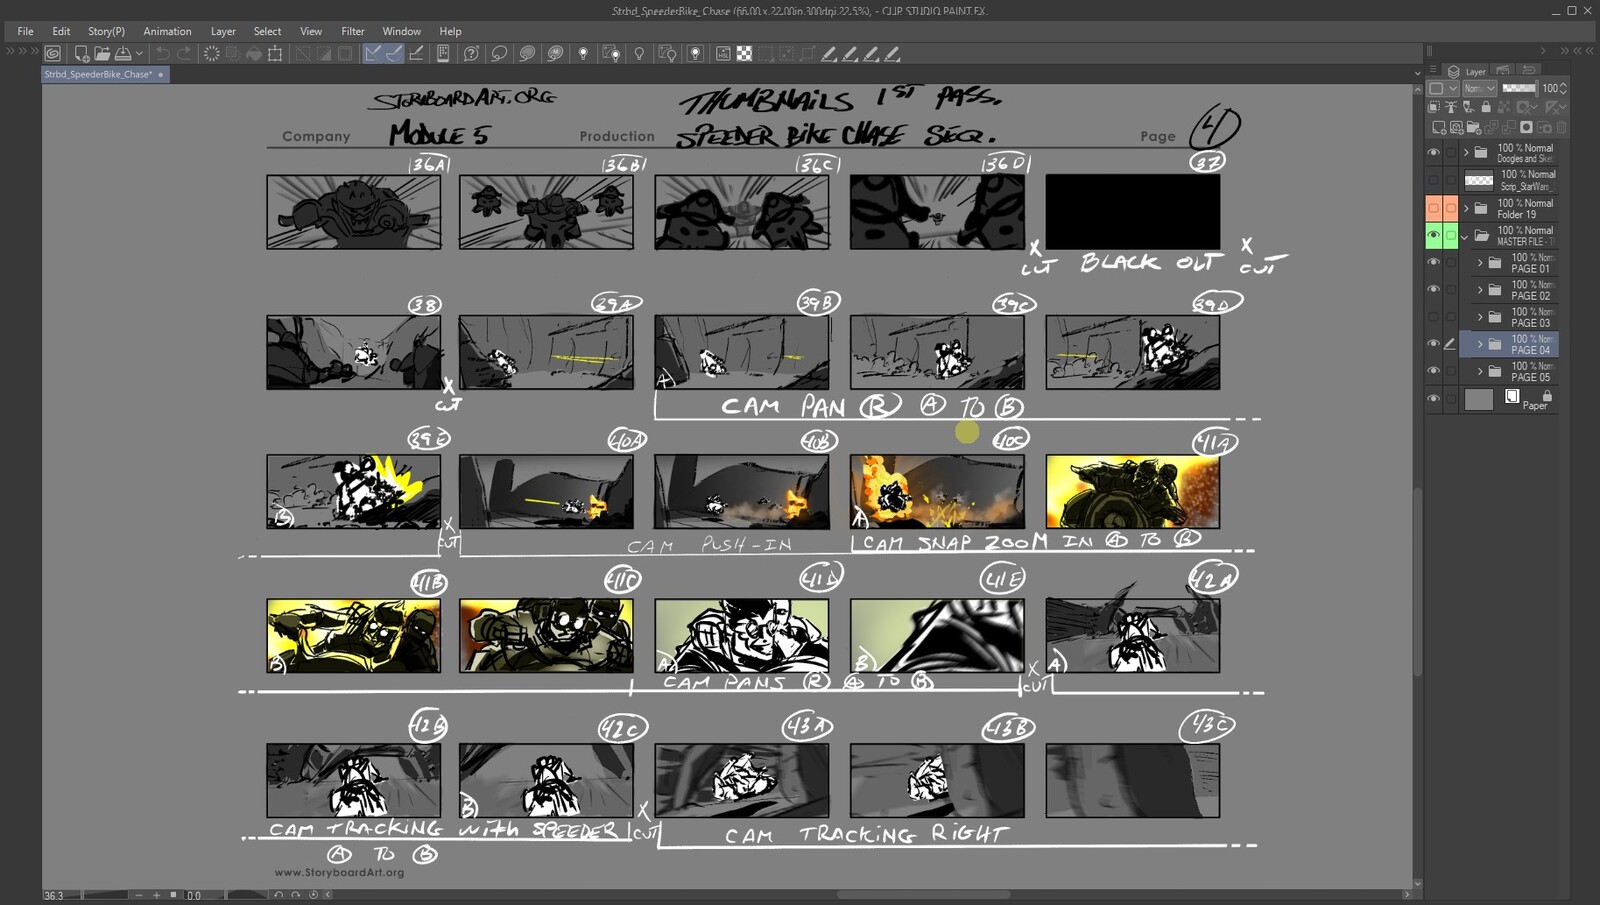Viewport: 1600px width, 905px height.
Task: Open the smartphone/tablet settings icon
Action: pos(443,54)
